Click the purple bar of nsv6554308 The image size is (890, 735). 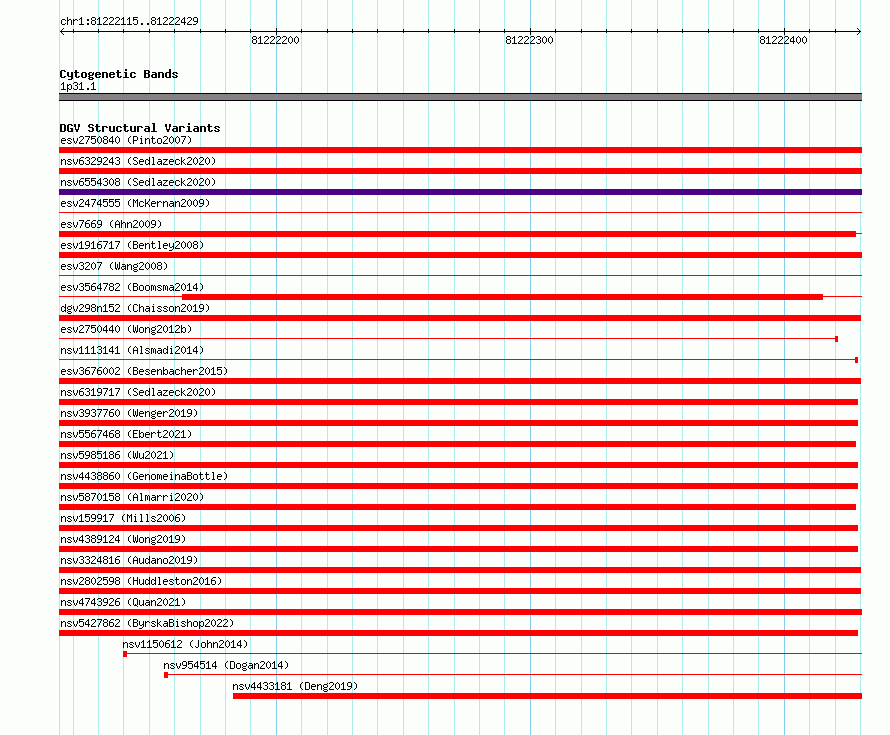(460, 192)
